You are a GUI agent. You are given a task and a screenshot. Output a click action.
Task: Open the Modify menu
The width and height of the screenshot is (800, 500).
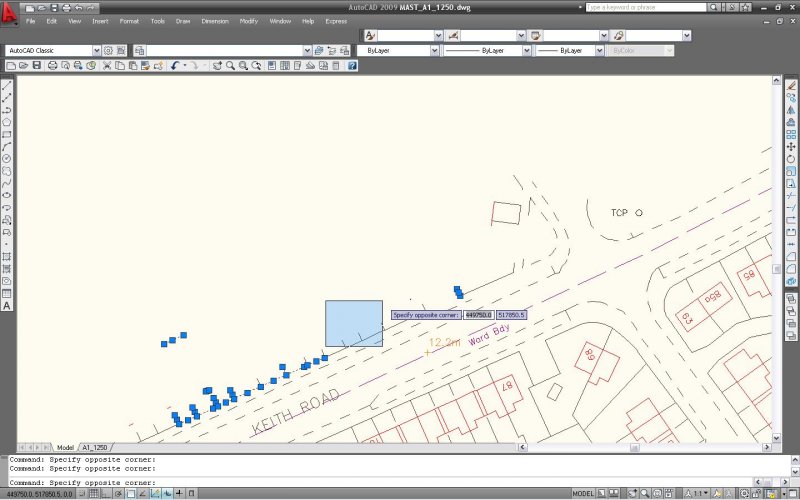click(x=248, y=21)
